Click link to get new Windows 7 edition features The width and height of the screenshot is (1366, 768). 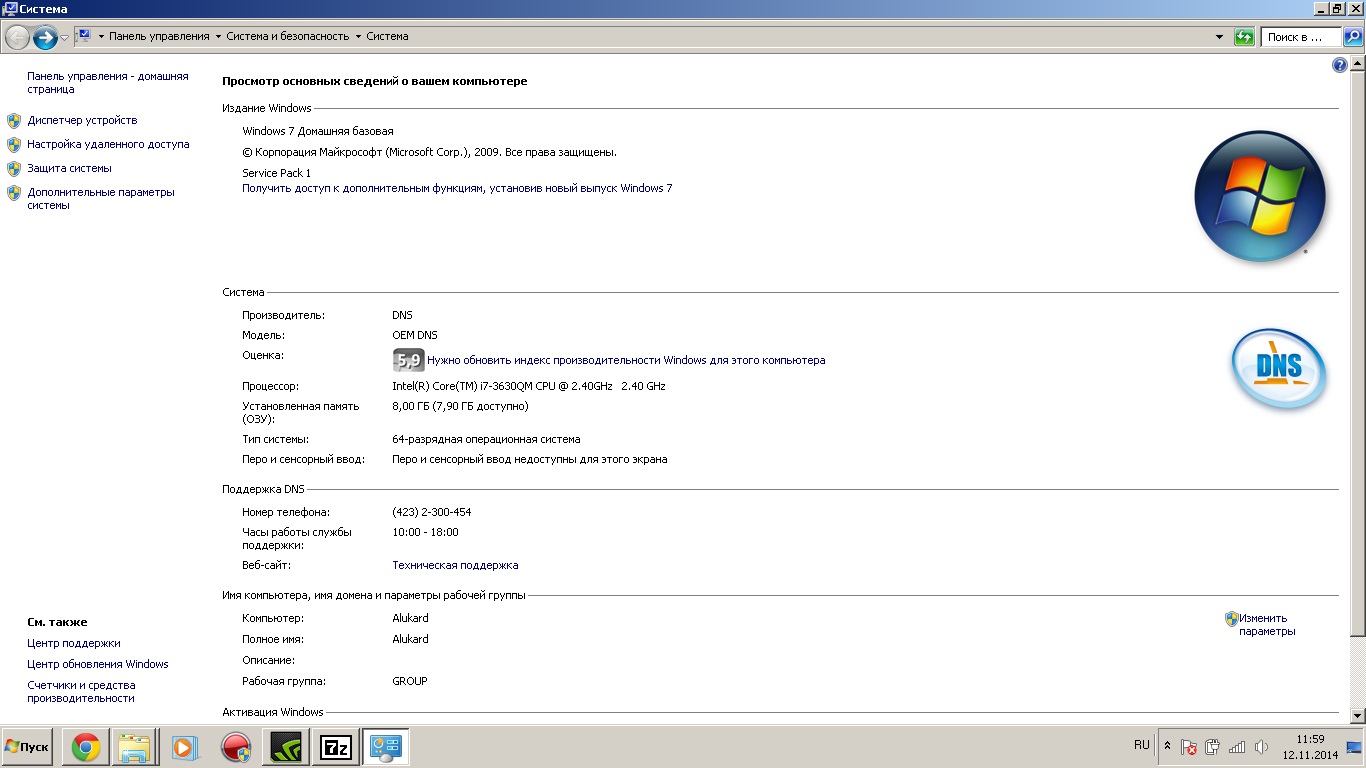point(457,188)
